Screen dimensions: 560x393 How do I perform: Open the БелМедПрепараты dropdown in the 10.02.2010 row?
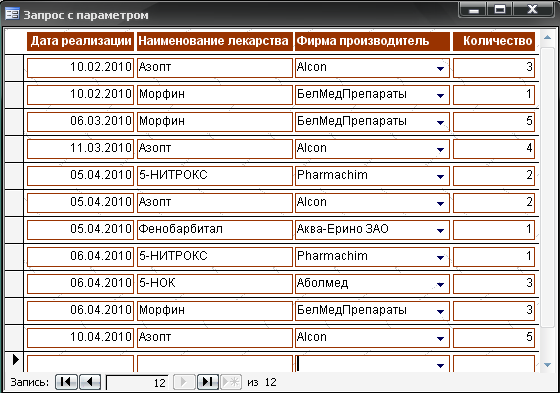pyautogui.click(x=440, y=95)
